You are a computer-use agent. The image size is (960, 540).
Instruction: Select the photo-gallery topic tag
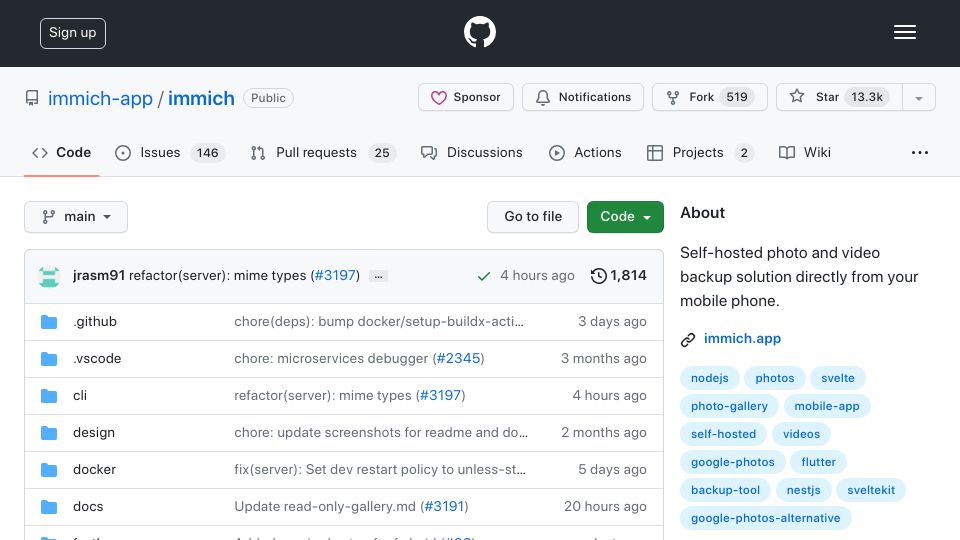(729, 406)
